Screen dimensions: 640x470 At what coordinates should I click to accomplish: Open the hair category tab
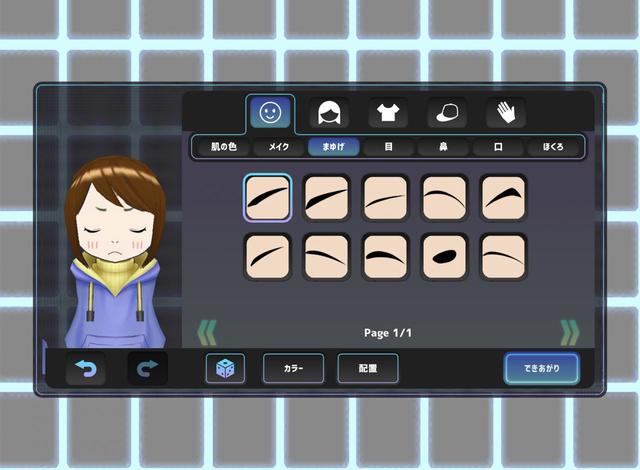(x=329, y=113)
